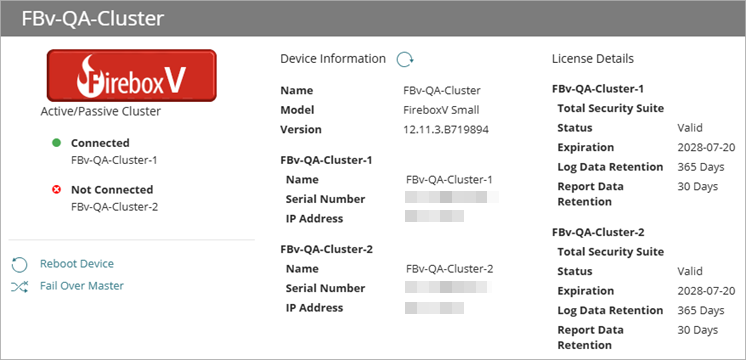Image resolution: width=746 pixels, height=360 pixels.
Task: Click the FBv-QA-Cluster page title
Action: tap(93, 19)
